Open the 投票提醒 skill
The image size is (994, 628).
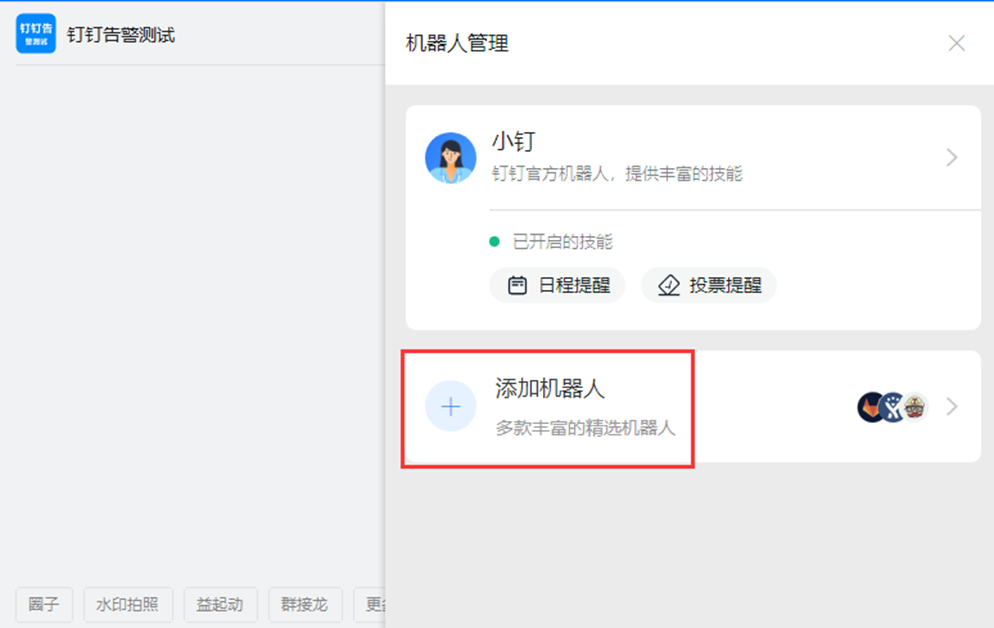tap(709, 285)
